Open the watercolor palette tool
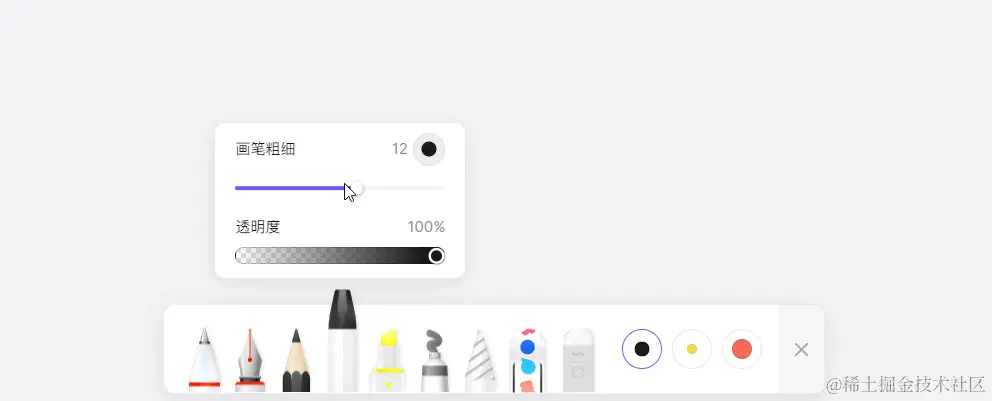992x401 pixels. click(527, 359)
